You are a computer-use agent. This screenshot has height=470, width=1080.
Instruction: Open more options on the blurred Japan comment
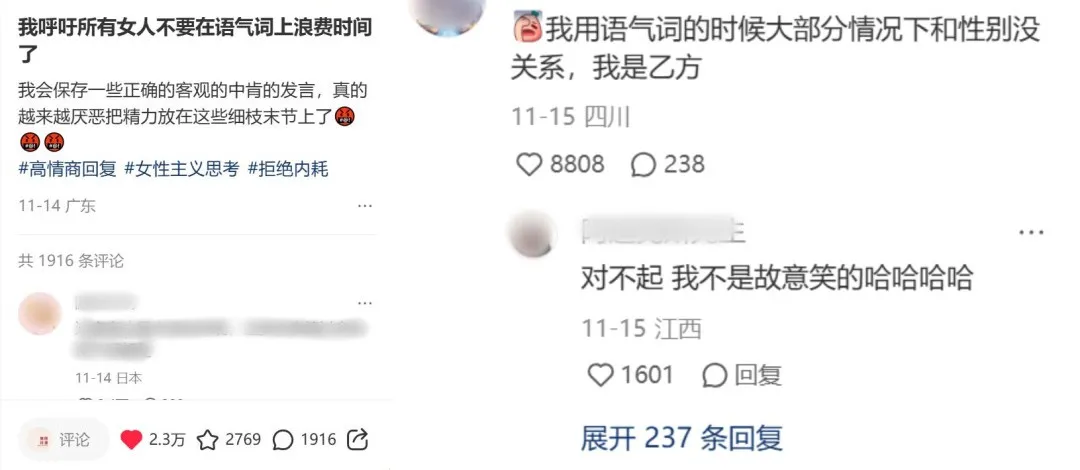365,303
